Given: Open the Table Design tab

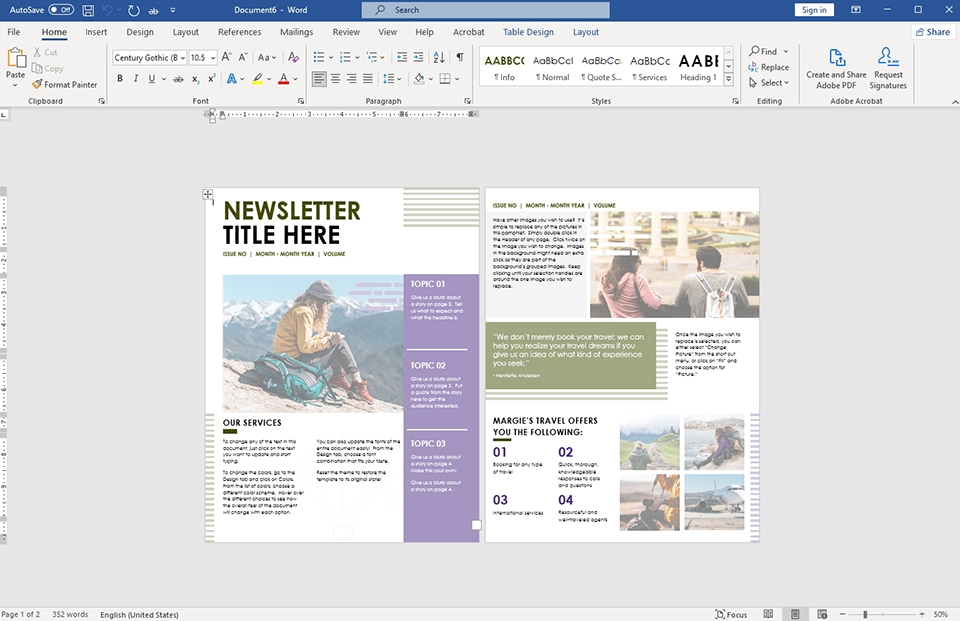Looking at the screenshot, I should tap(528, 32).
